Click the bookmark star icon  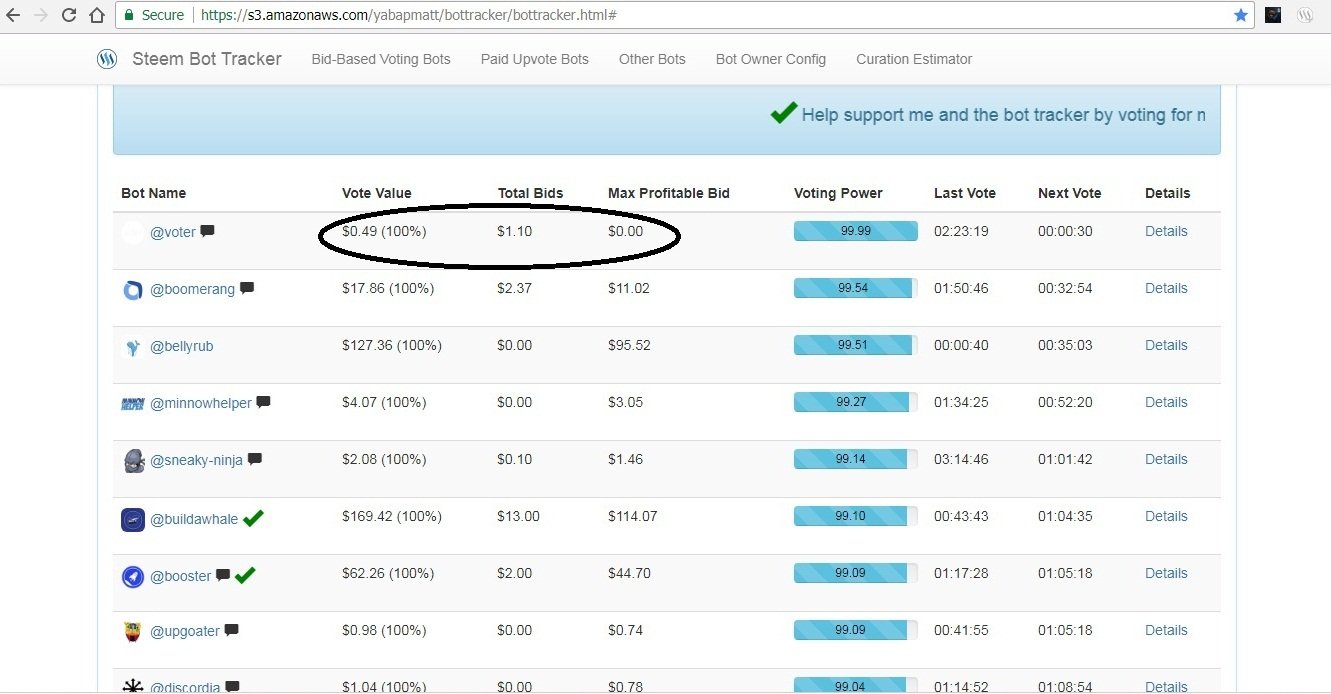point(1241,15)
